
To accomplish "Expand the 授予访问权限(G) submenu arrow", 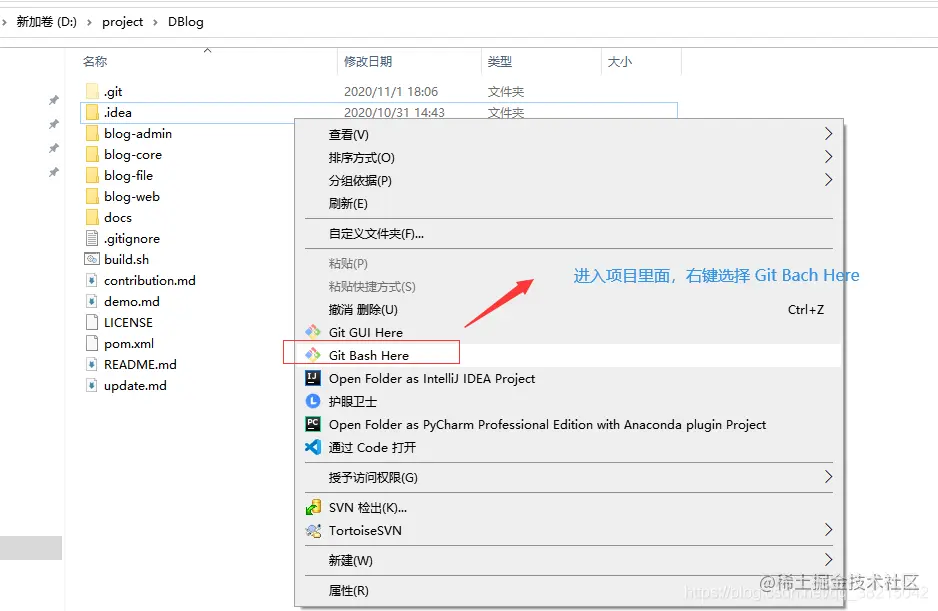I will [x=828, y=477].
